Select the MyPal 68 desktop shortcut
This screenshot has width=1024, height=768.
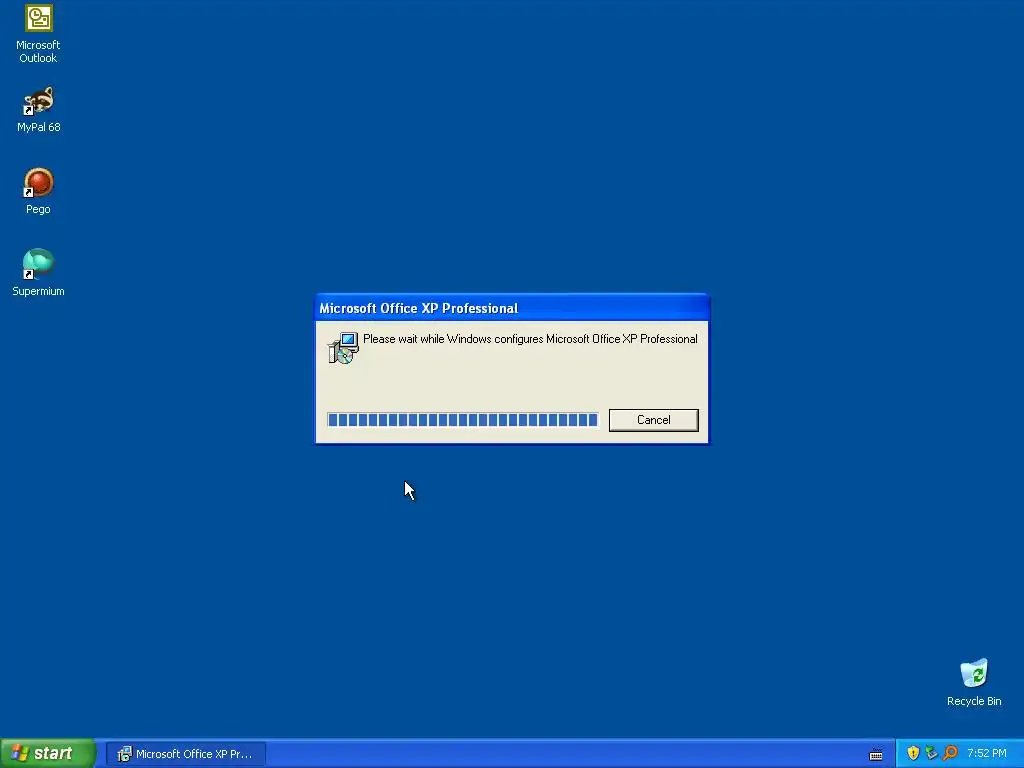point(39,109)
